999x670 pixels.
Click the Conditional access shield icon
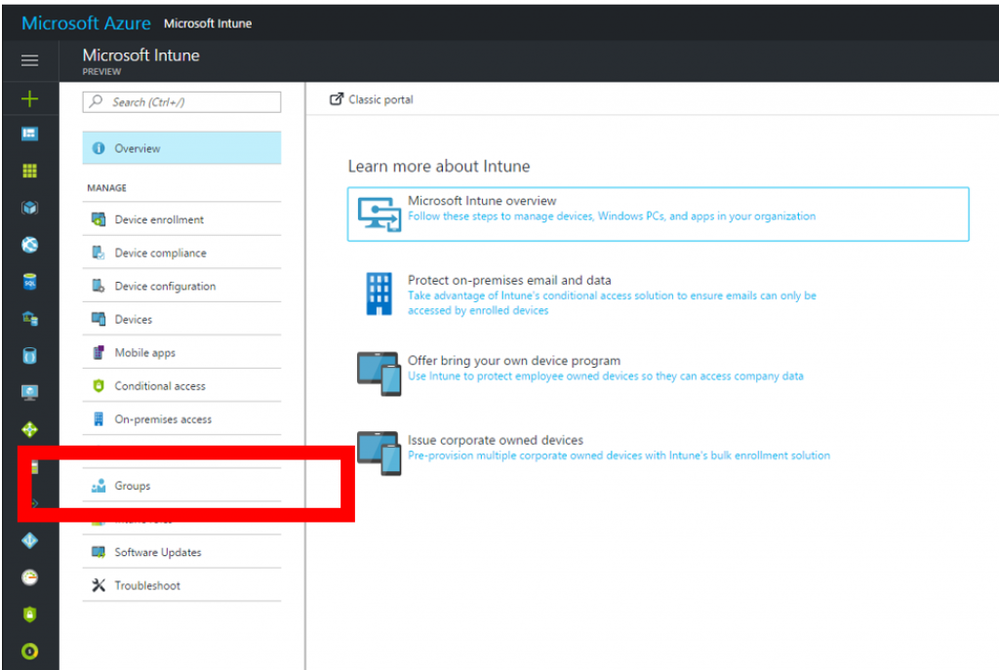click(x=98, y=385)
